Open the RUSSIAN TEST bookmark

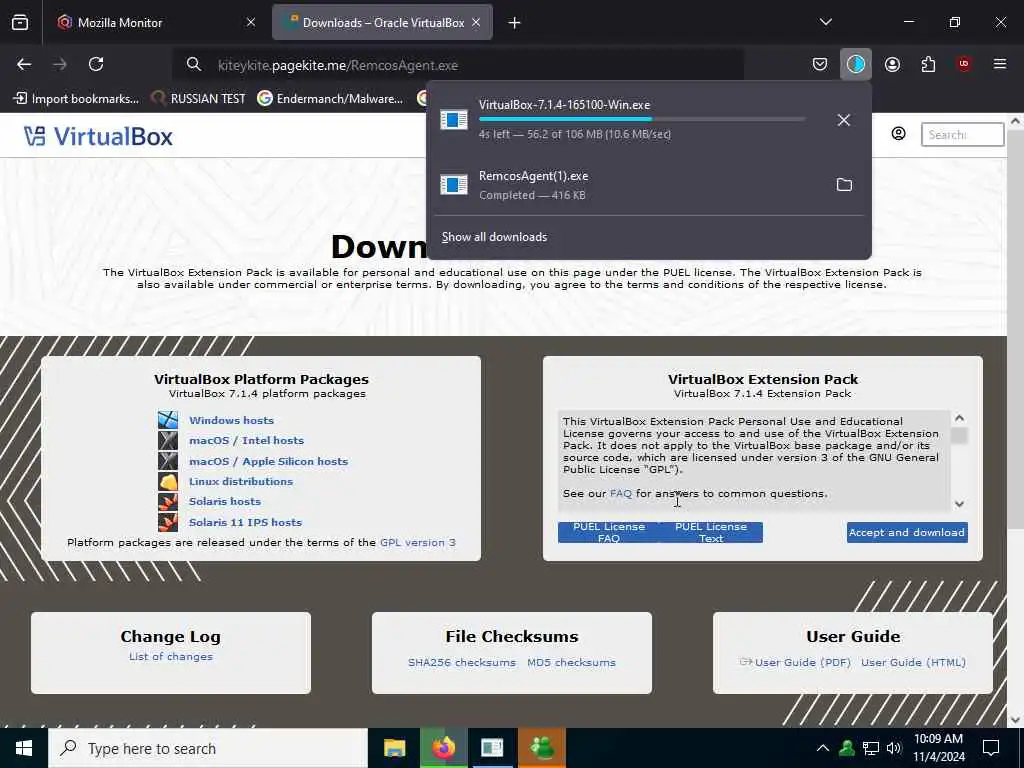[x=198, y=99]
